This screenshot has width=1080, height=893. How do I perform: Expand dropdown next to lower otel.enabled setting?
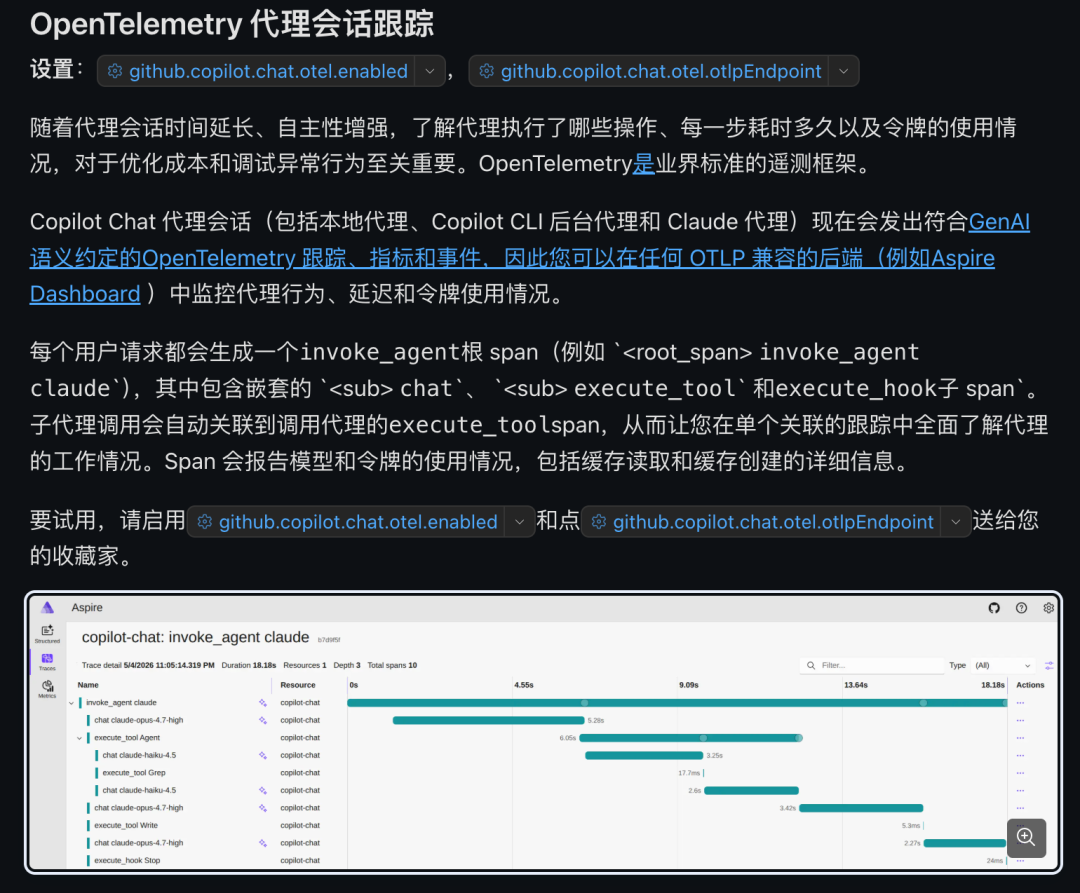[x=520, y=522]
